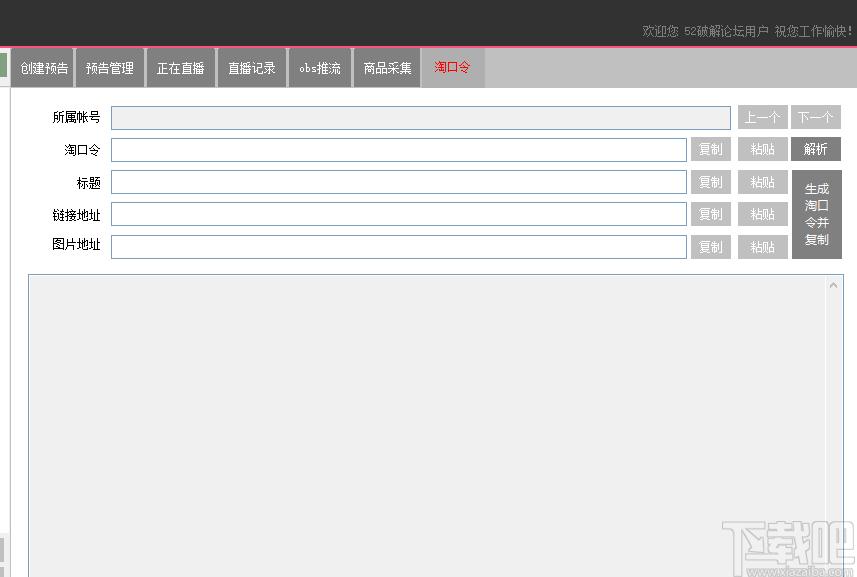Focus the 标题 input field
Screen dimensions: 857x577
[x=399, y=182]
